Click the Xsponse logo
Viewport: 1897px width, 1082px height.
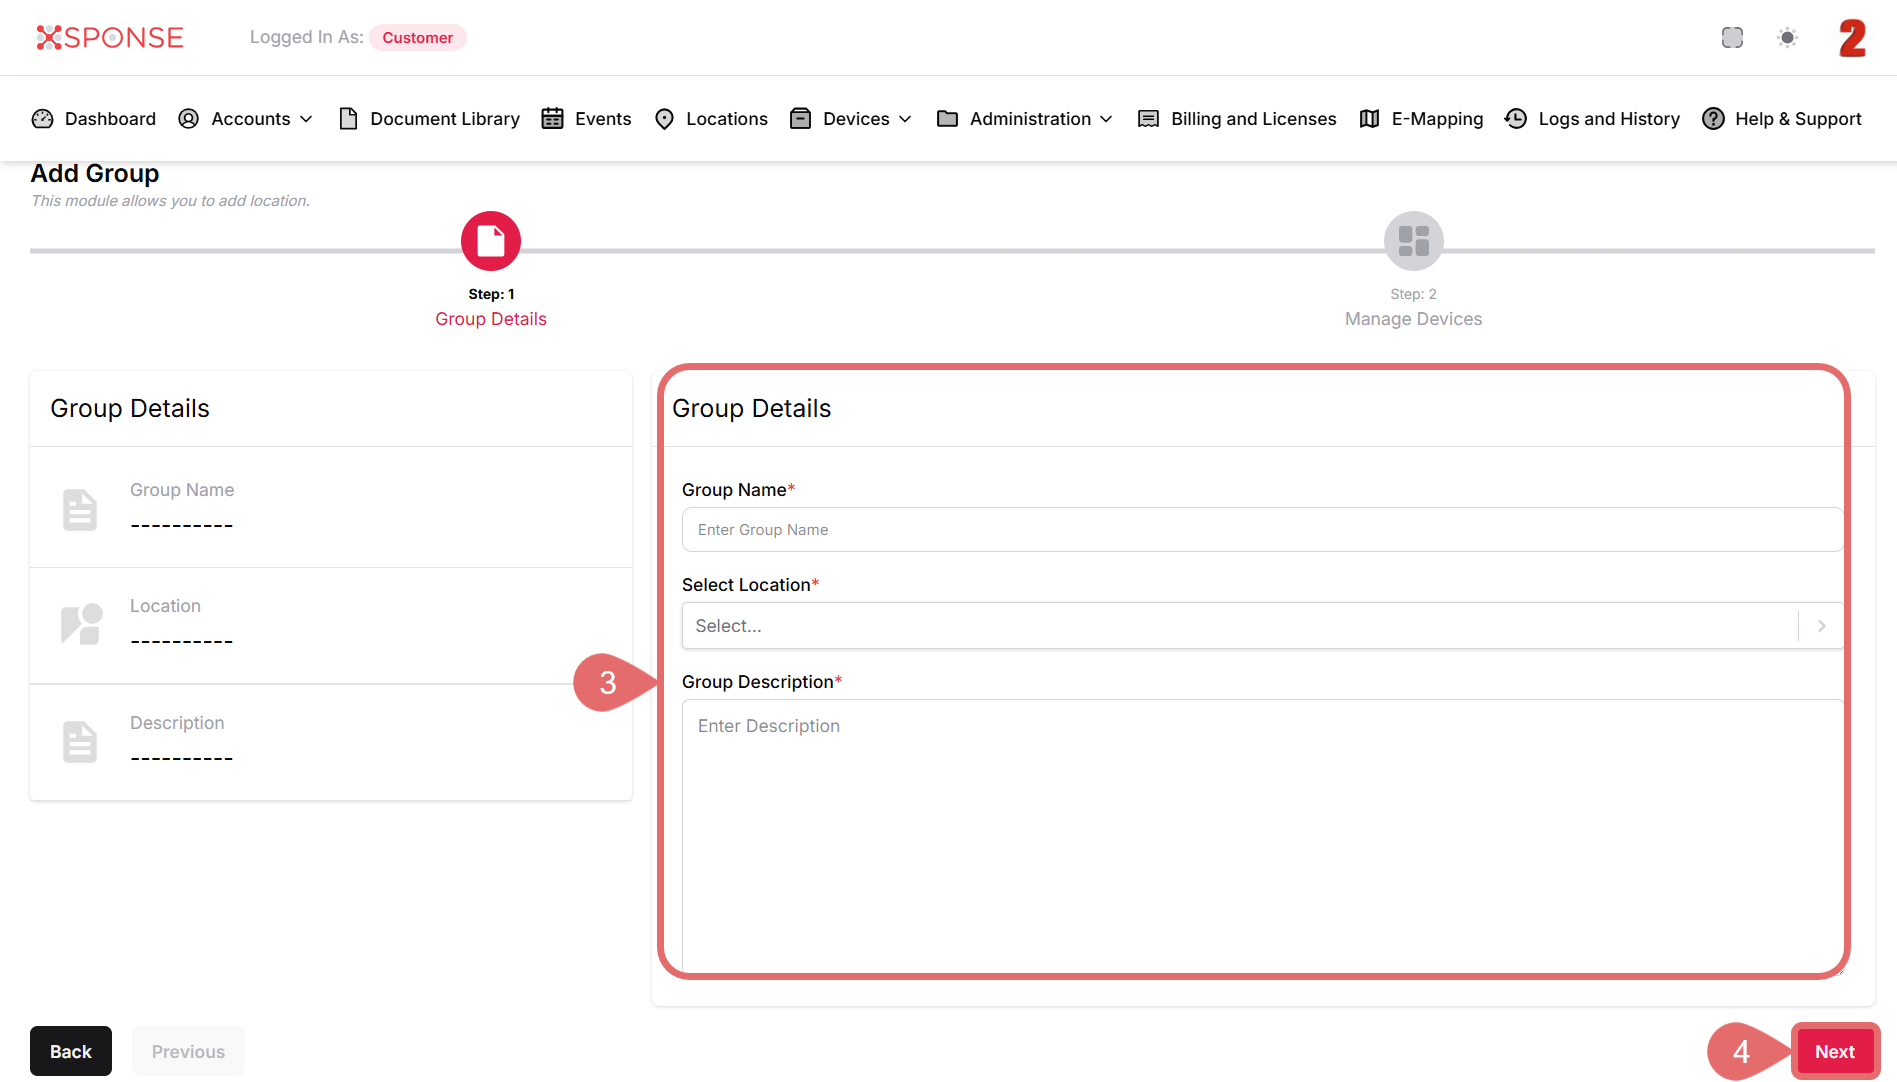point(110,37)
